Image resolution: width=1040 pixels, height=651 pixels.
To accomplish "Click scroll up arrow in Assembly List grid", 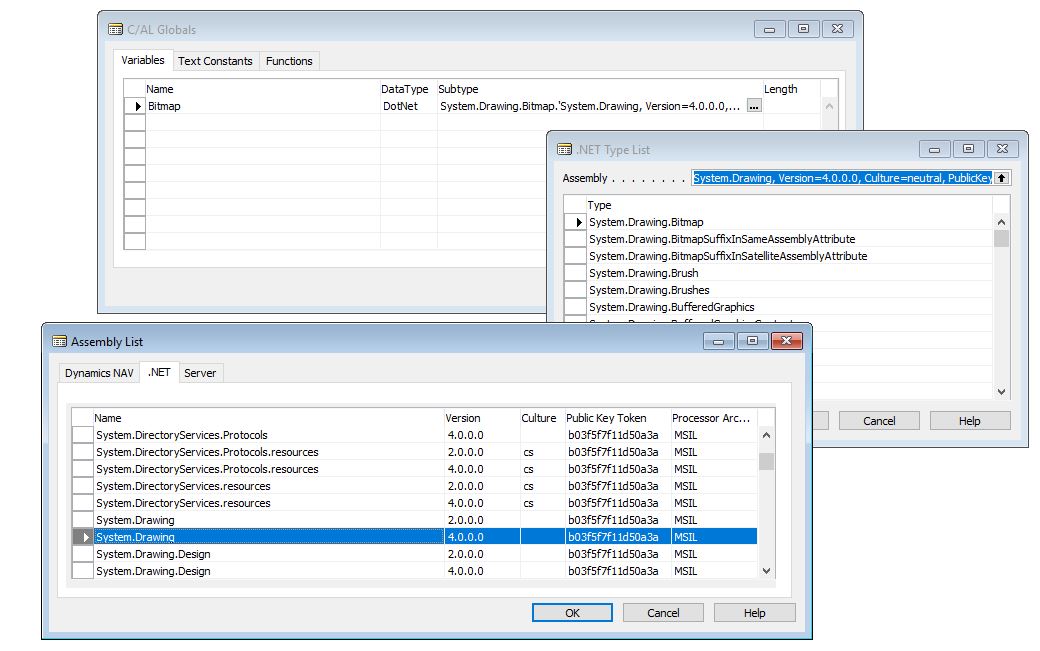I will [x=766, y=436].
